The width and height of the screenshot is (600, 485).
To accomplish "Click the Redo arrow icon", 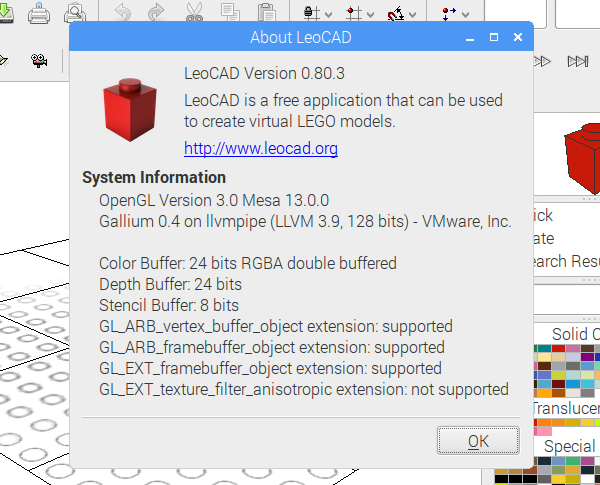I will pyautogui.click(x=156, y=12).
